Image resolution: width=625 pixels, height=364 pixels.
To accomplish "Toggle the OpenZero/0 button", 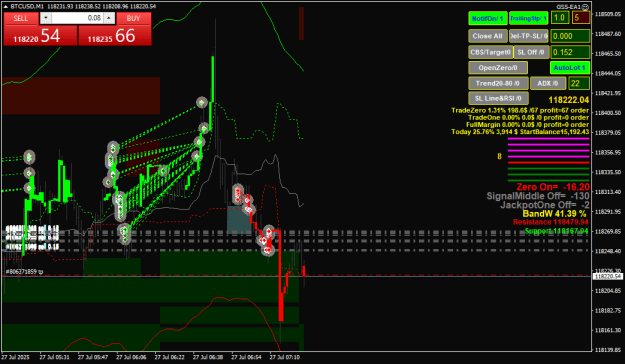I will (498, 68).
